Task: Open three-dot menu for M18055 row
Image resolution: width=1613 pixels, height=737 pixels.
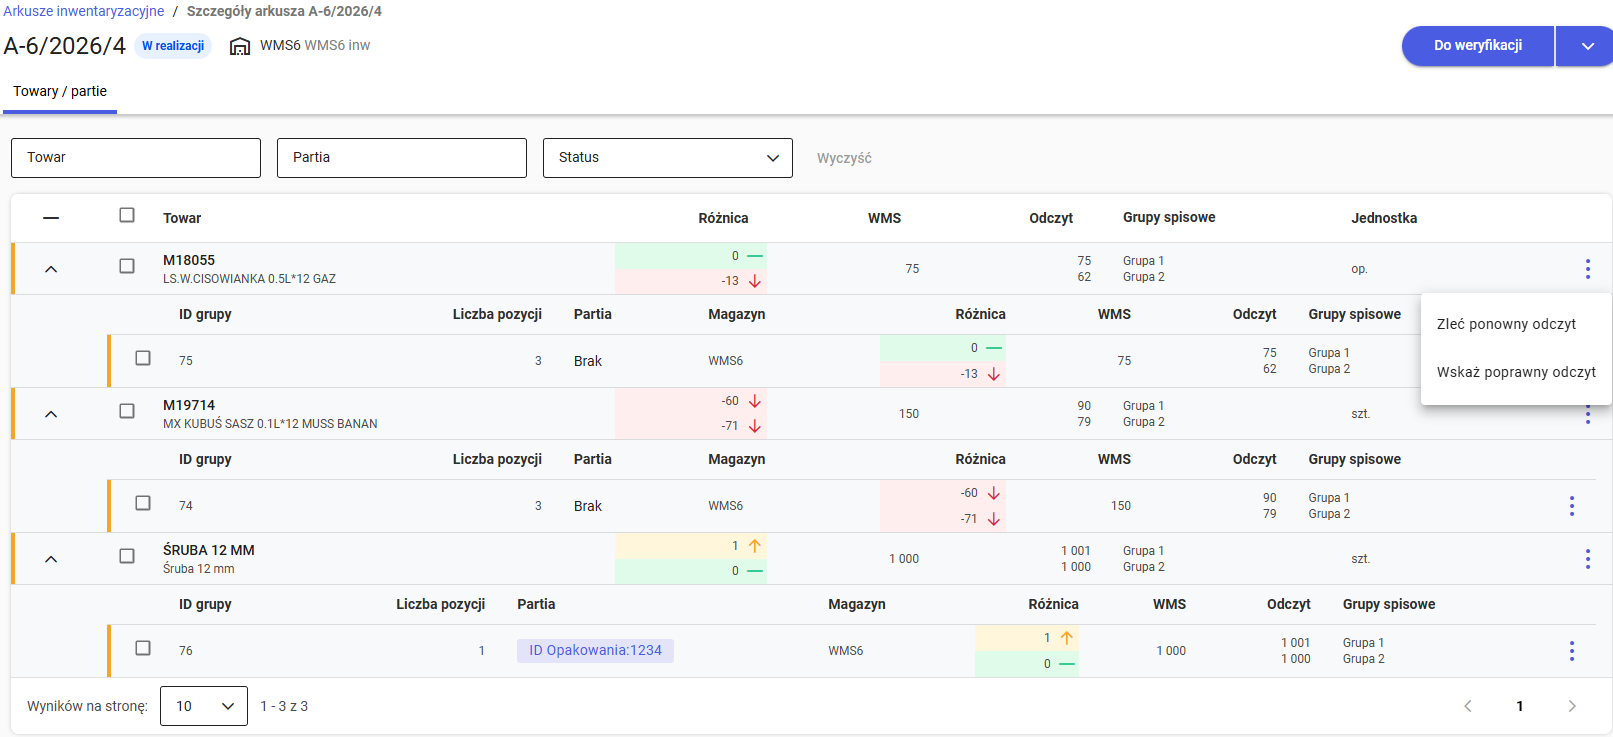Action: coord(1587,268)
